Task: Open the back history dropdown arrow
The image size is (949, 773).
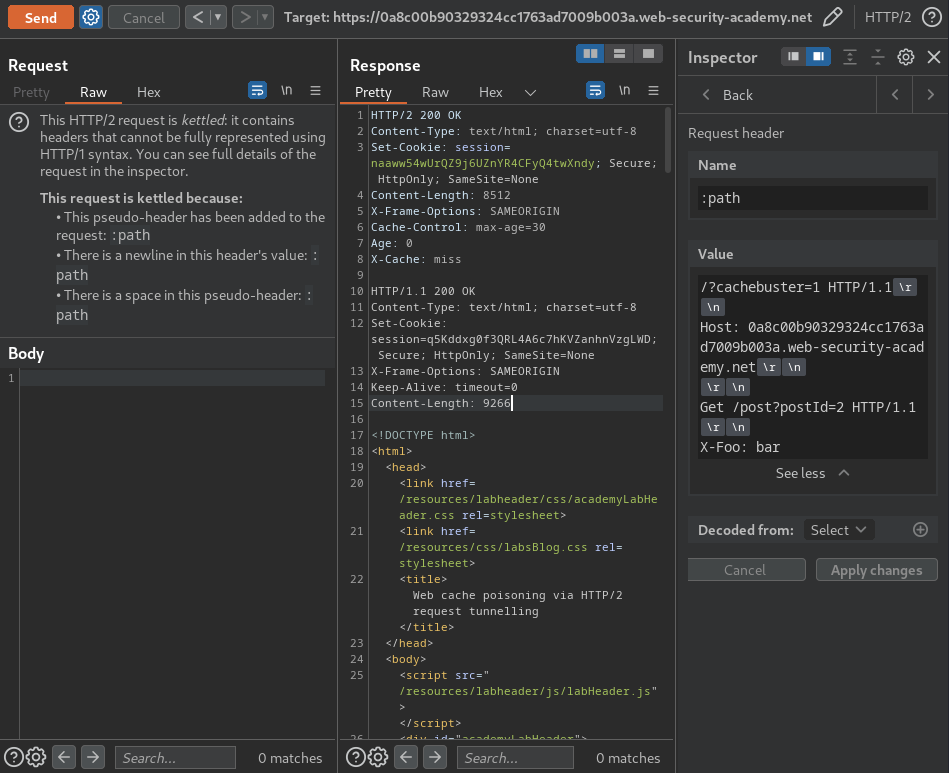Action: 218,18
